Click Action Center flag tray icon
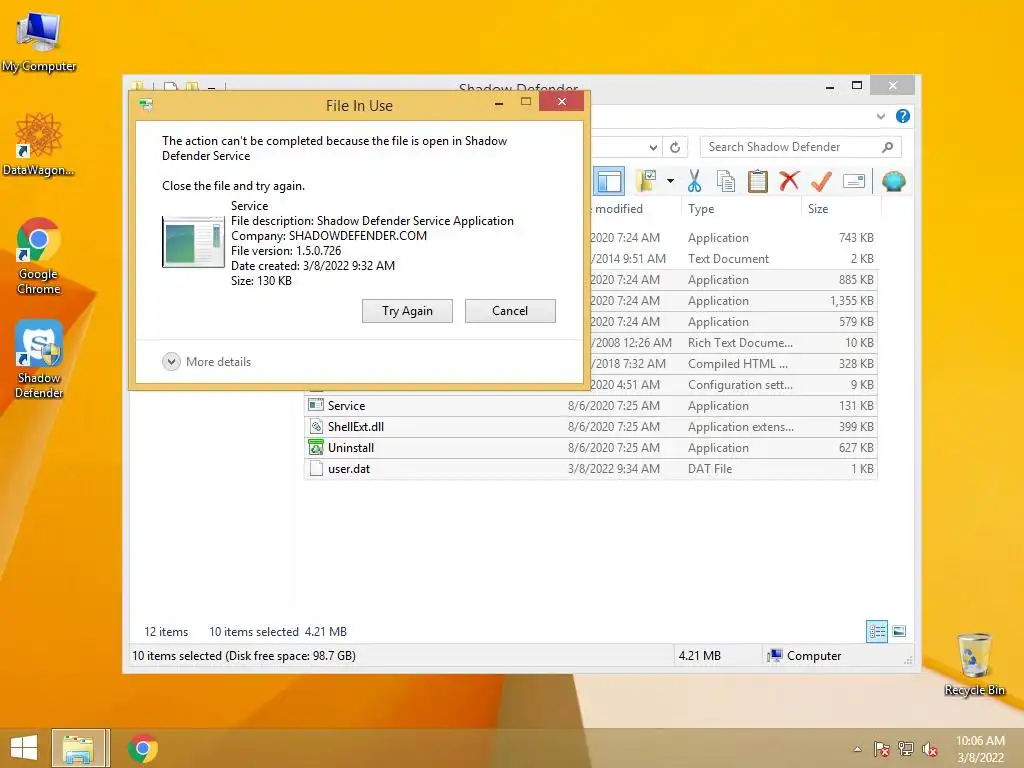The height and width of the screenshot is (768, 1024). (x=881, y=749)
